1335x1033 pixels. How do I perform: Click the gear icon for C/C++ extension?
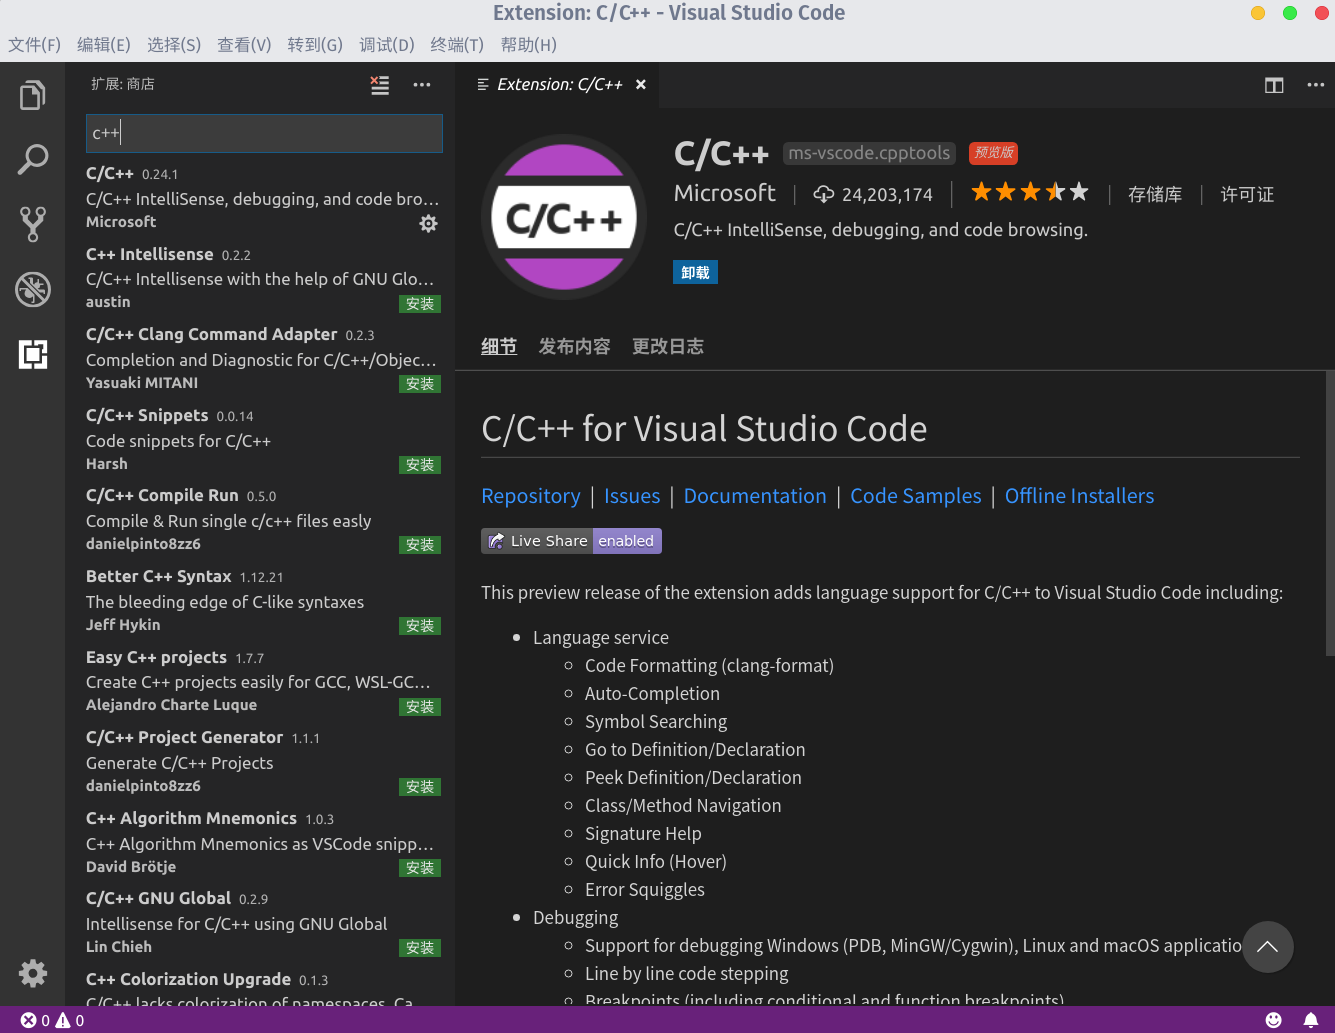click(x=428, y=223)
